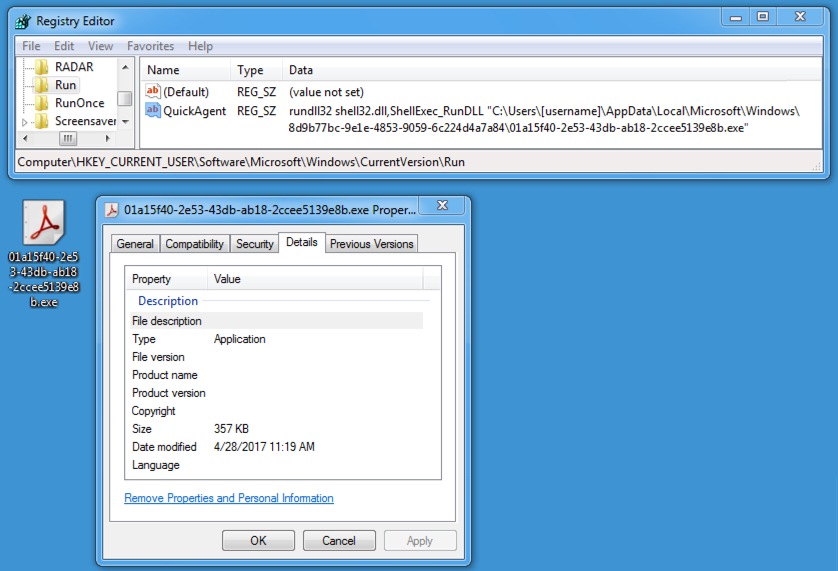The width and height of the screenshot is (838, 571).
Task: Click the desktop exe file name label
Action: pos(44,279)
